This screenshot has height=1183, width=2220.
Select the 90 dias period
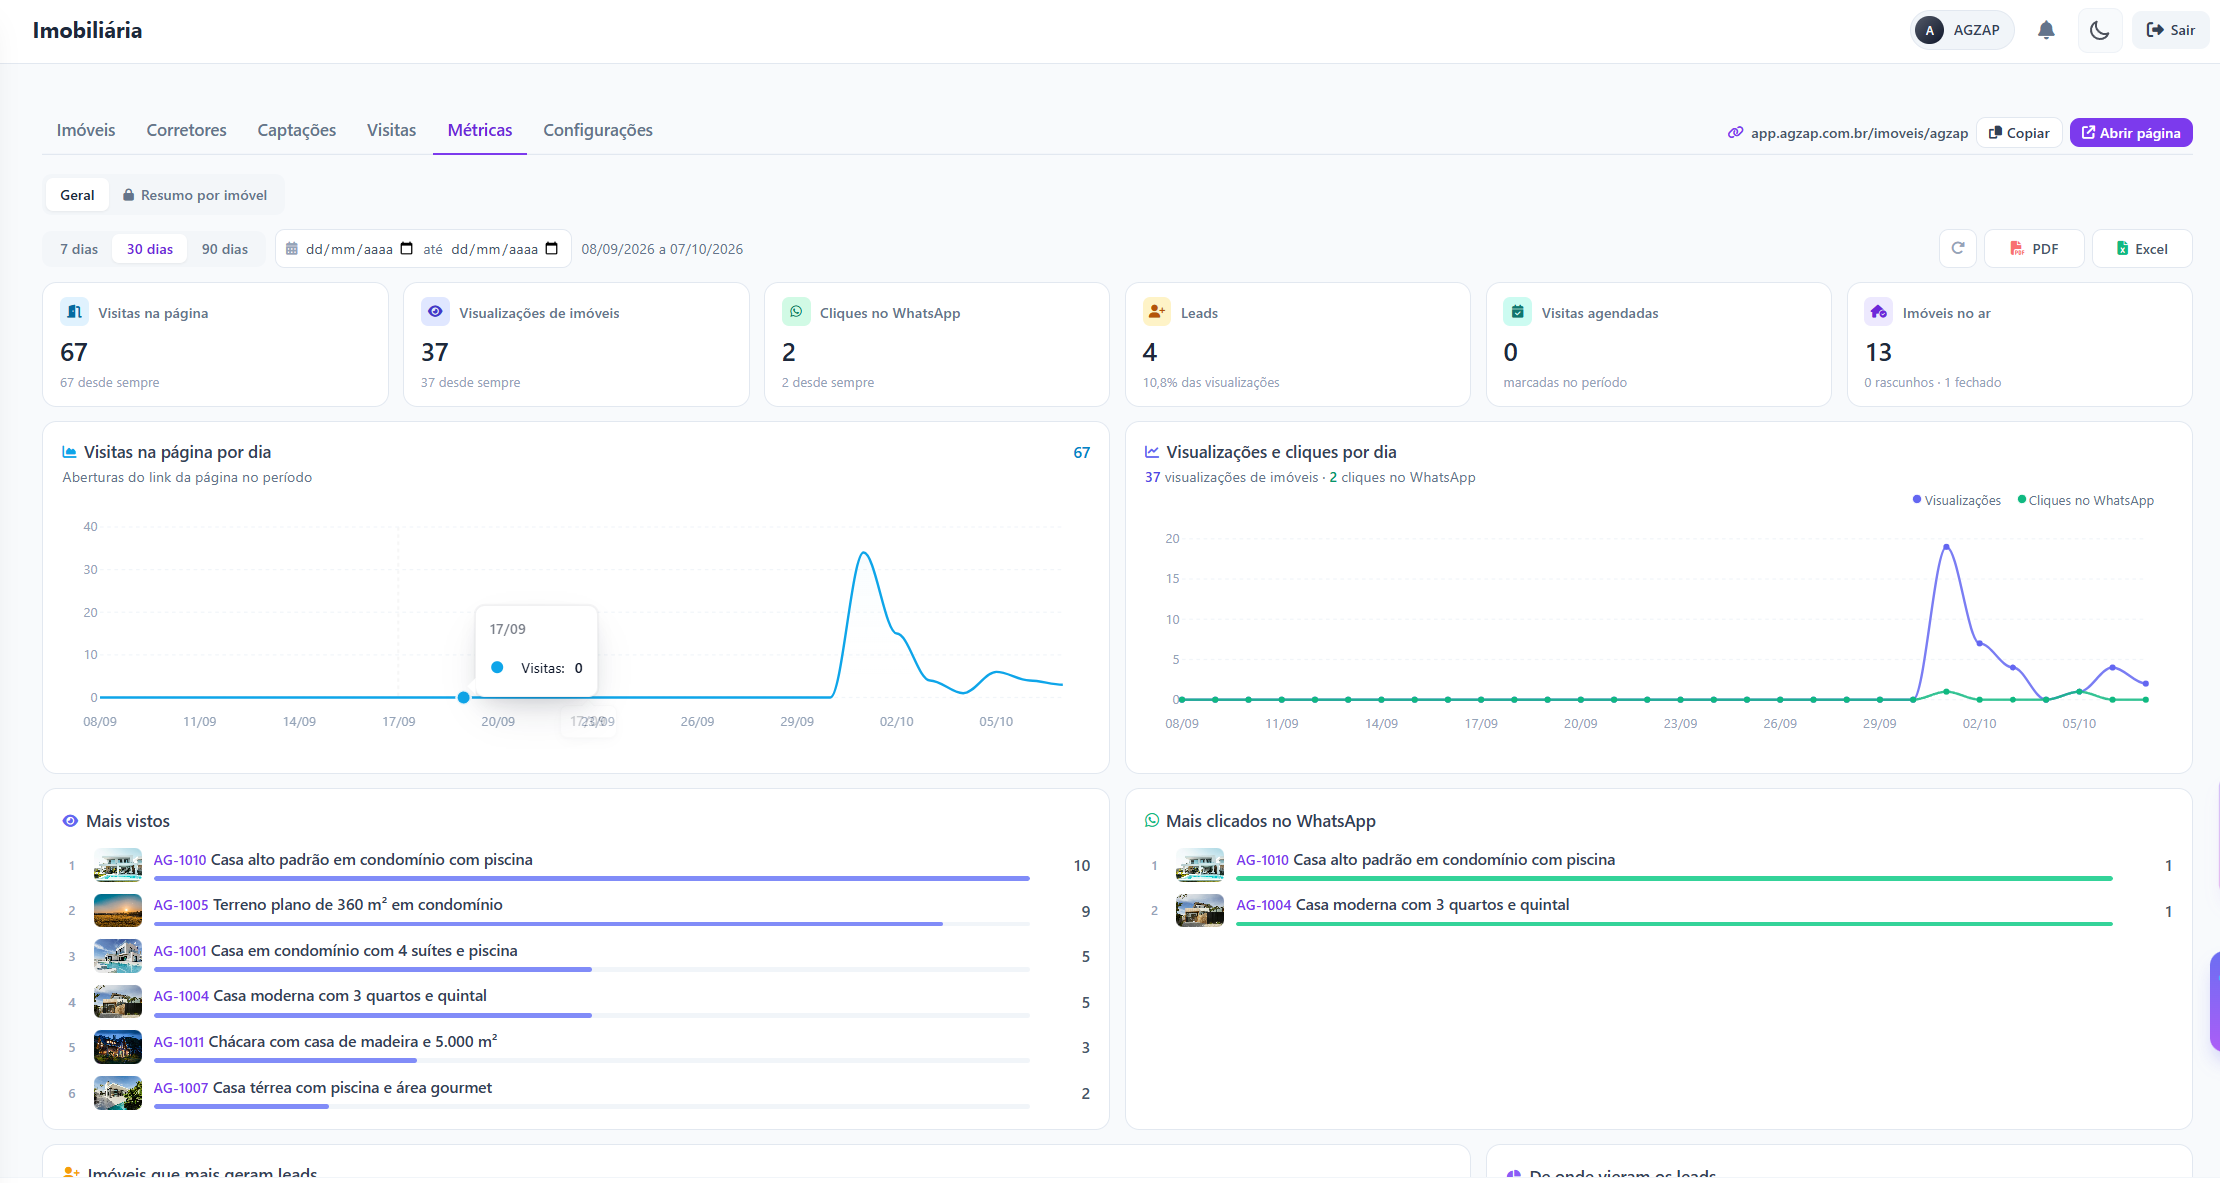point(225,249)
